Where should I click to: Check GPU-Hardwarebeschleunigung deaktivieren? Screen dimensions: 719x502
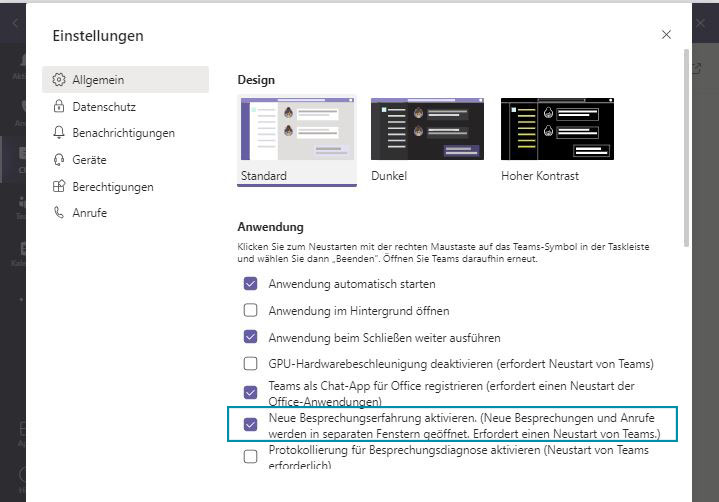(x=250, y=364)
